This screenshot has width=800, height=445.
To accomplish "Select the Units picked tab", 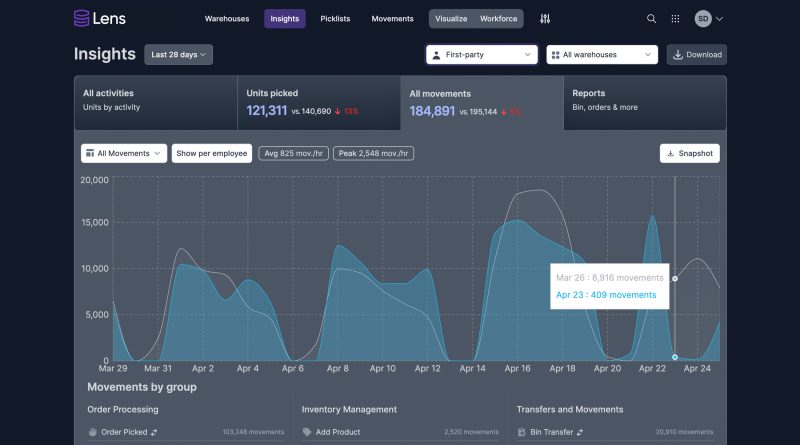I will coord(318,102).
